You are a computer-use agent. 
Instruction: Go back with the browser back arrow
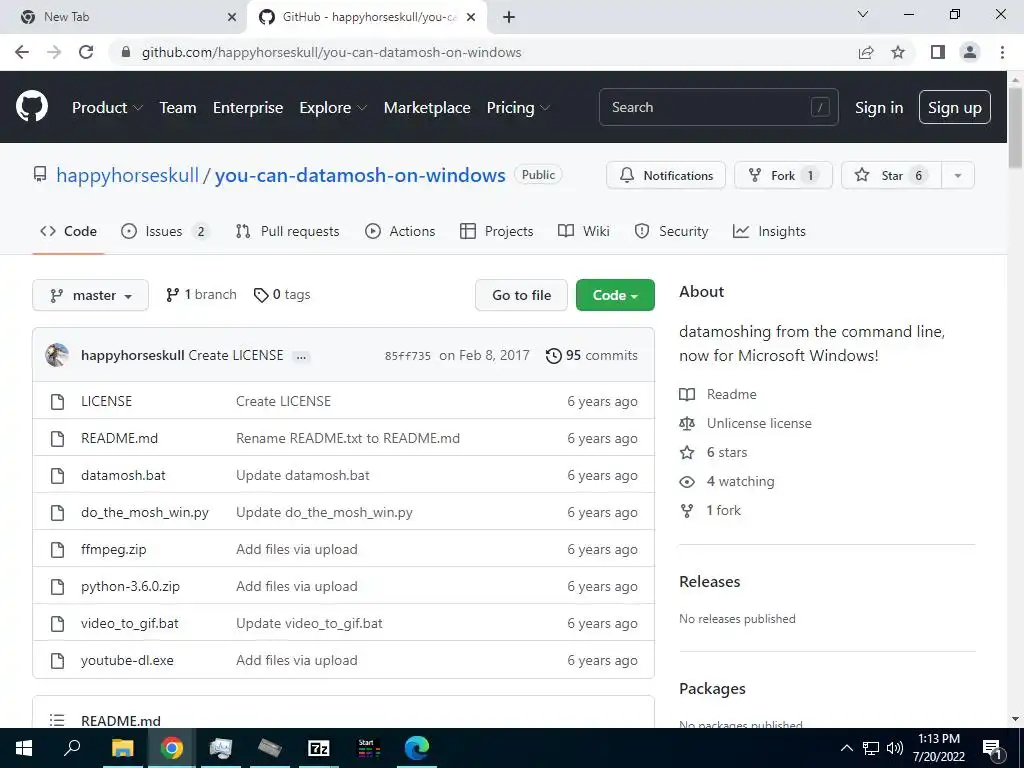[x=22, y=52]
